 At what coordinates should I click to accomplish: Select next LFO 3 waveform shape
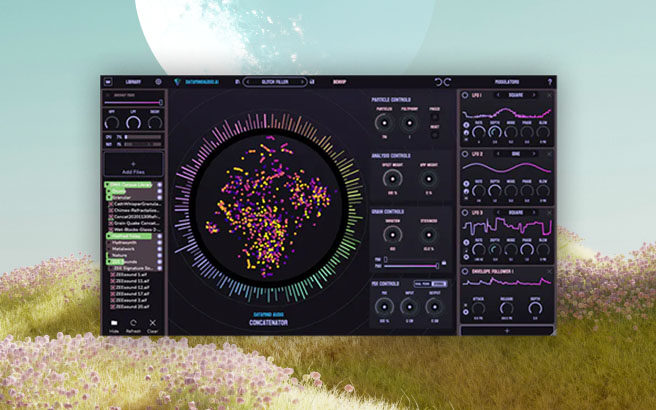(534, 213)
